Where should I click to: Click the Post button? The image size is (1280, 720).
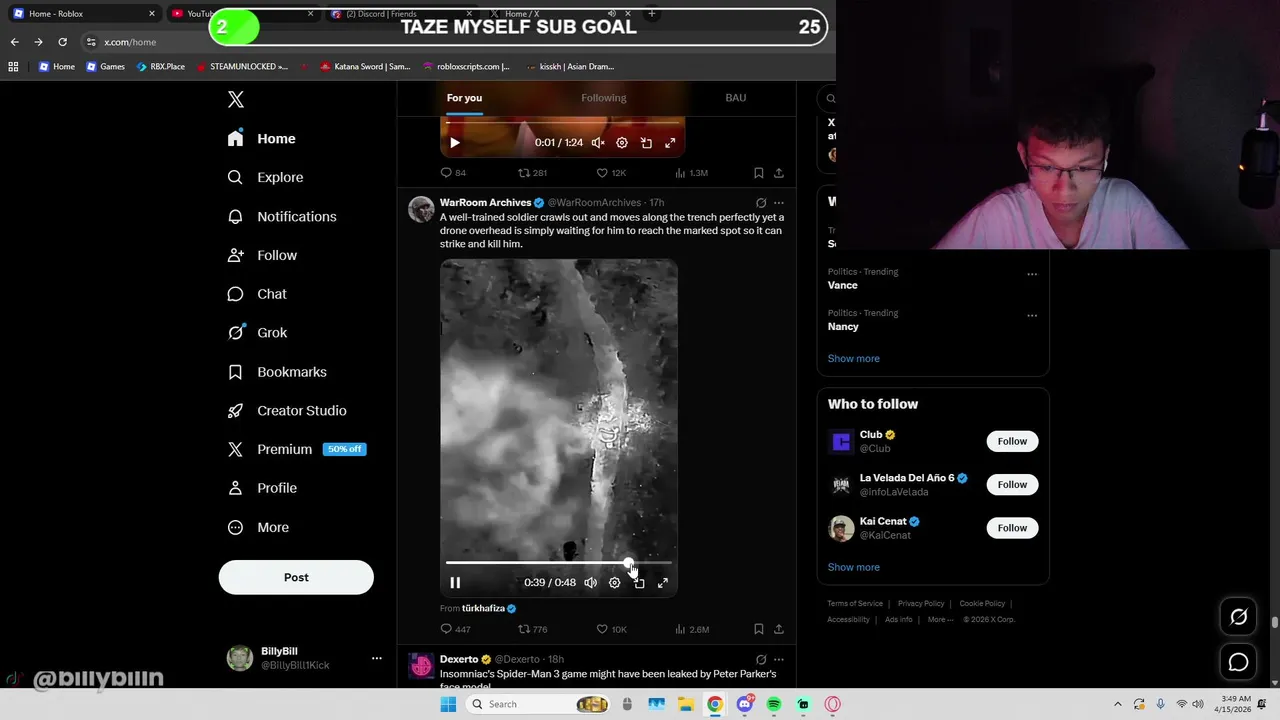pos(296,577)
